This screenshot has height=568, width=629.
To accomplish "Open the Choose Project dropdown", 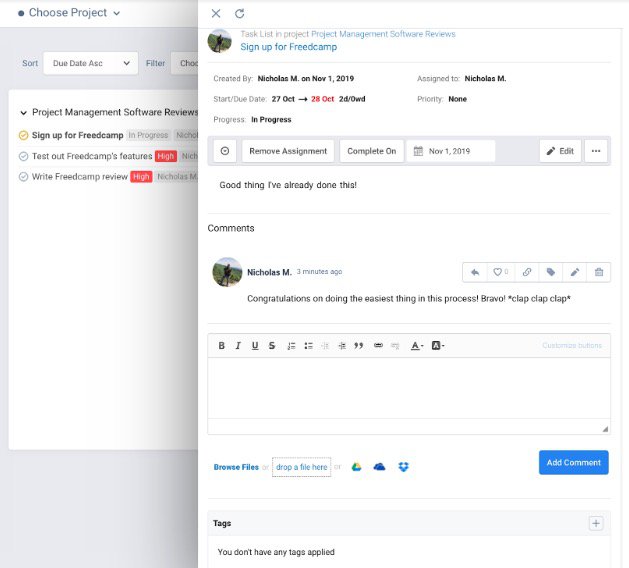I will coord(69,13).
